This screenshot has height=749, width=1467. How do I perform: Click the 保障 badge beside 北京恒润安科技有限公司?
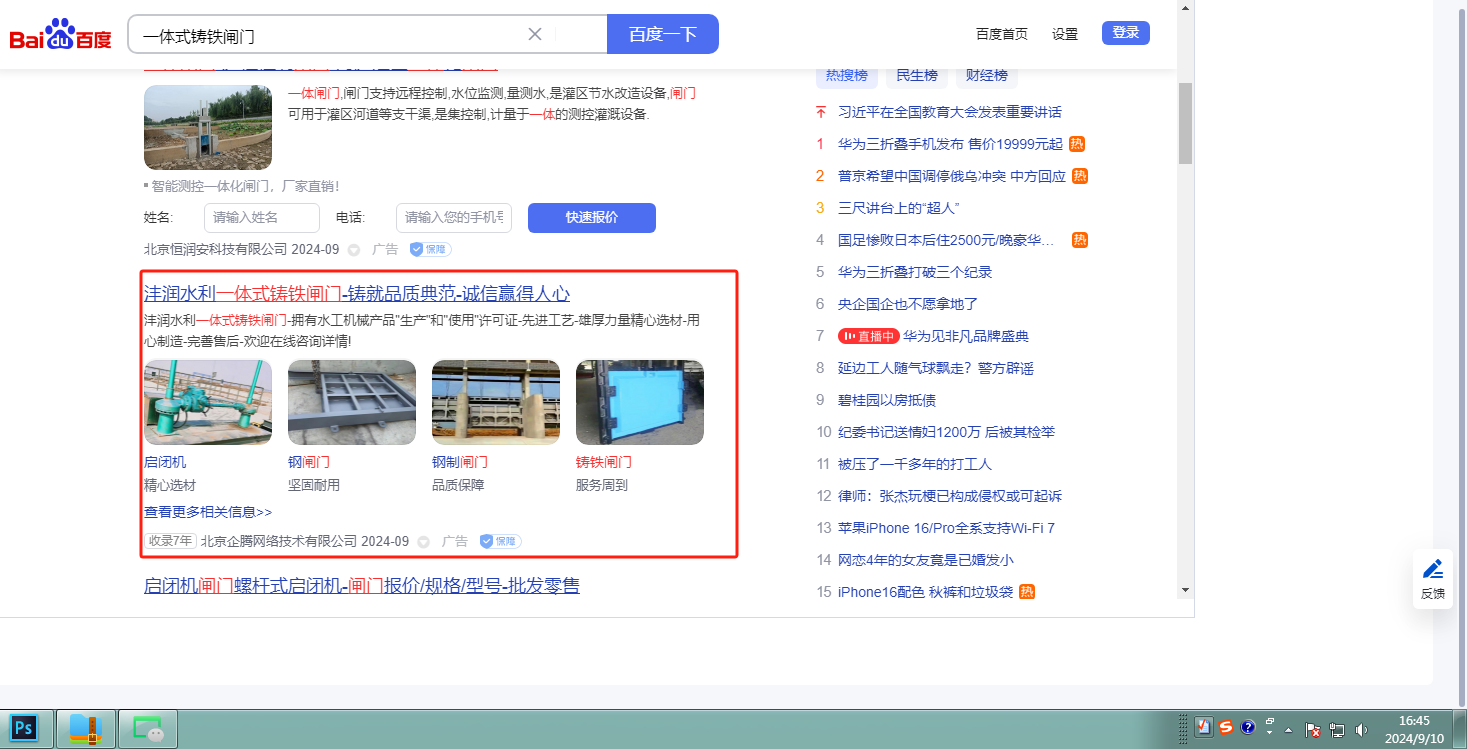pyautogui.click(x=430, y=249)
